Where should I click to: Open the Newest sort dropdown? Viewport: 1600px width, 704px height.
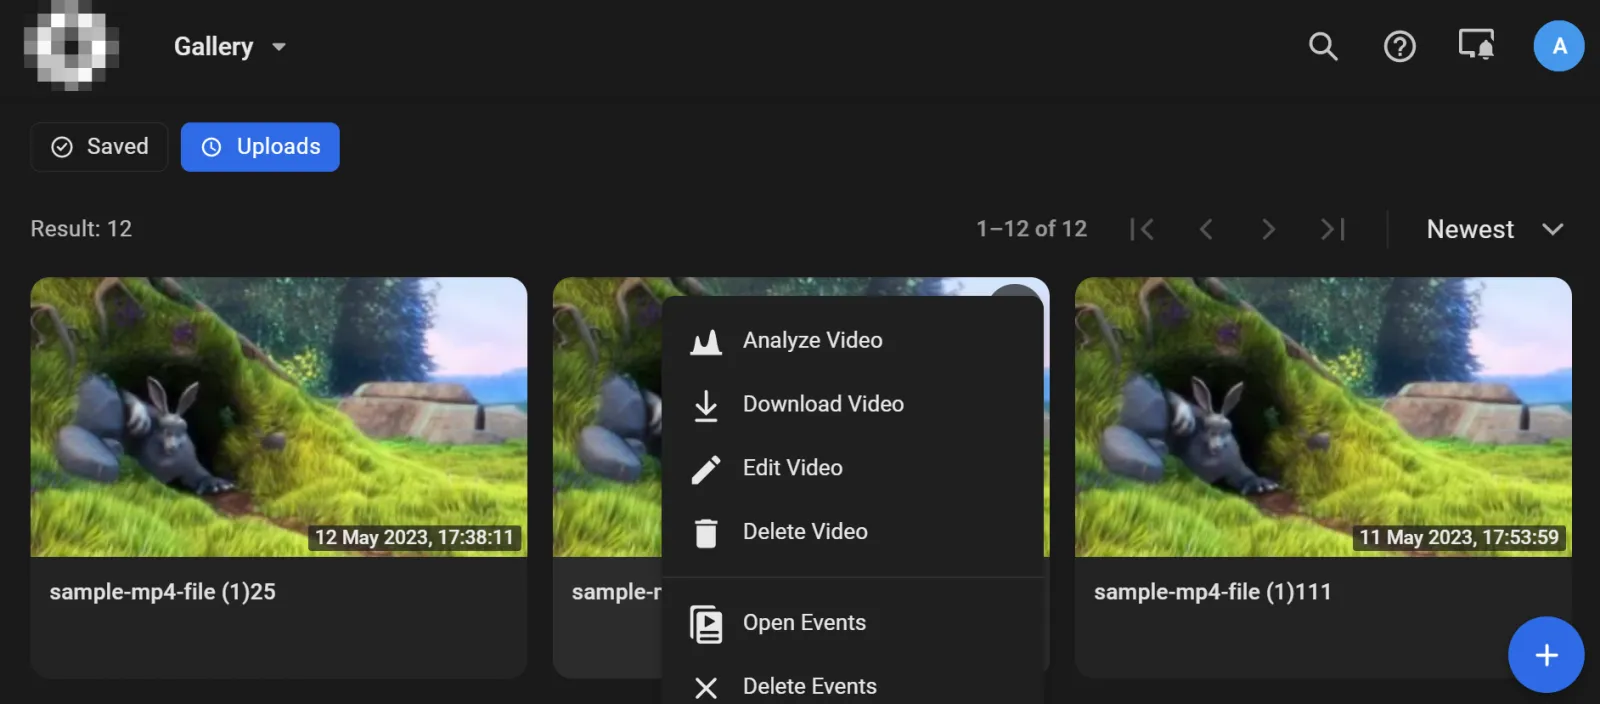pyautogui.click(x=1494, y=229)
